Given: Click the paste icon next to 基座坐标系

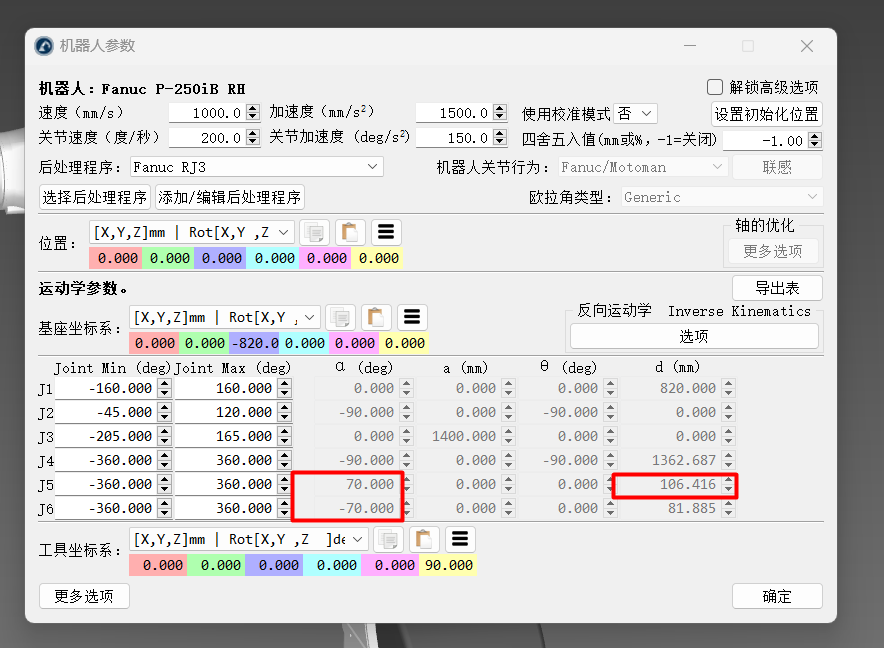Looking at the screenshot, I should [376, 318].
